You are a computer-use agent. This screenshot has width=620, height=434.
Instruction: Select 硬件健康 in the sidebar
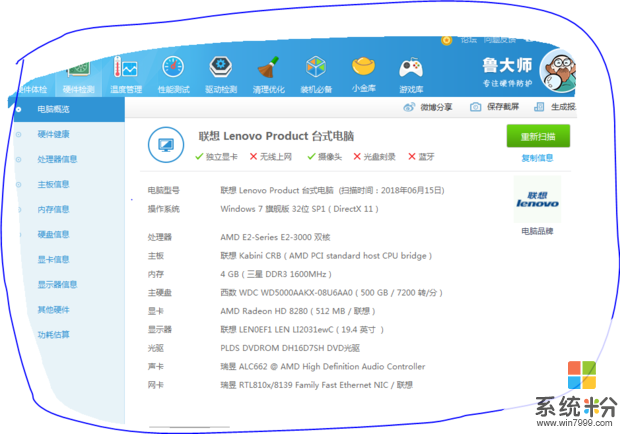click(x=53, y=134)
